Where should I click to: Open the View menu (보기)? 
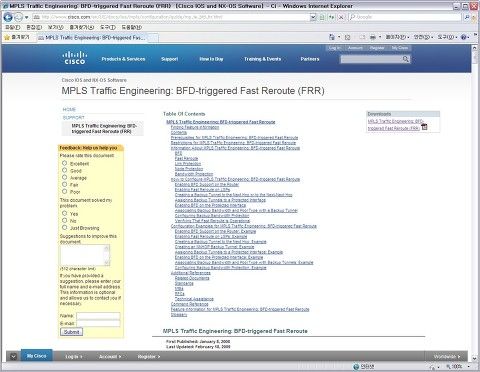(x=56, y=27)
